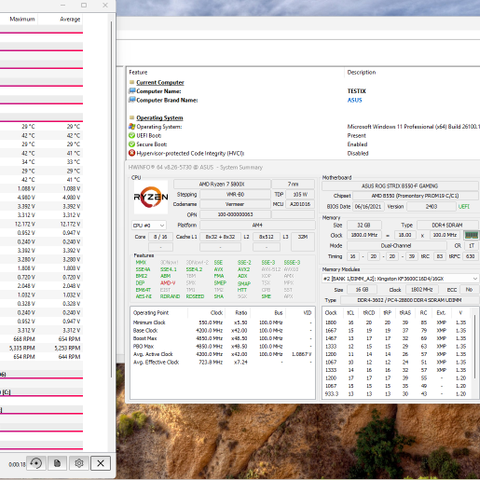
Task: Click the Average column header
Action: (x=70, y=19)
